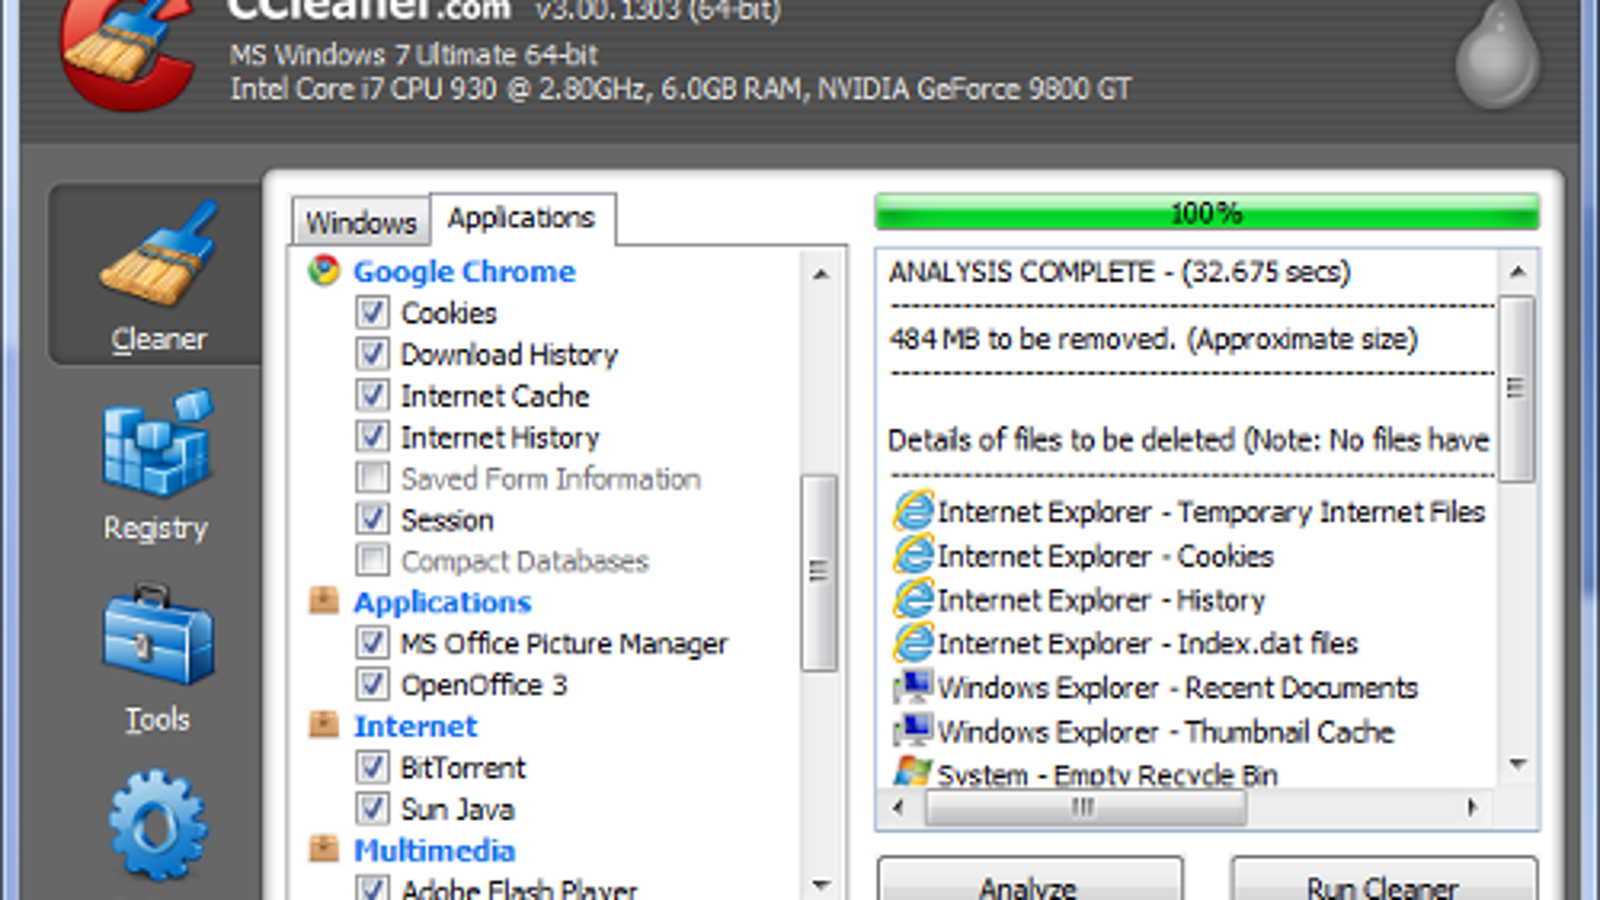This screenshot has width=1600, height=900.
Task: Click results pane vertical scrollbar thumb
Action: tap(1517, 389)
